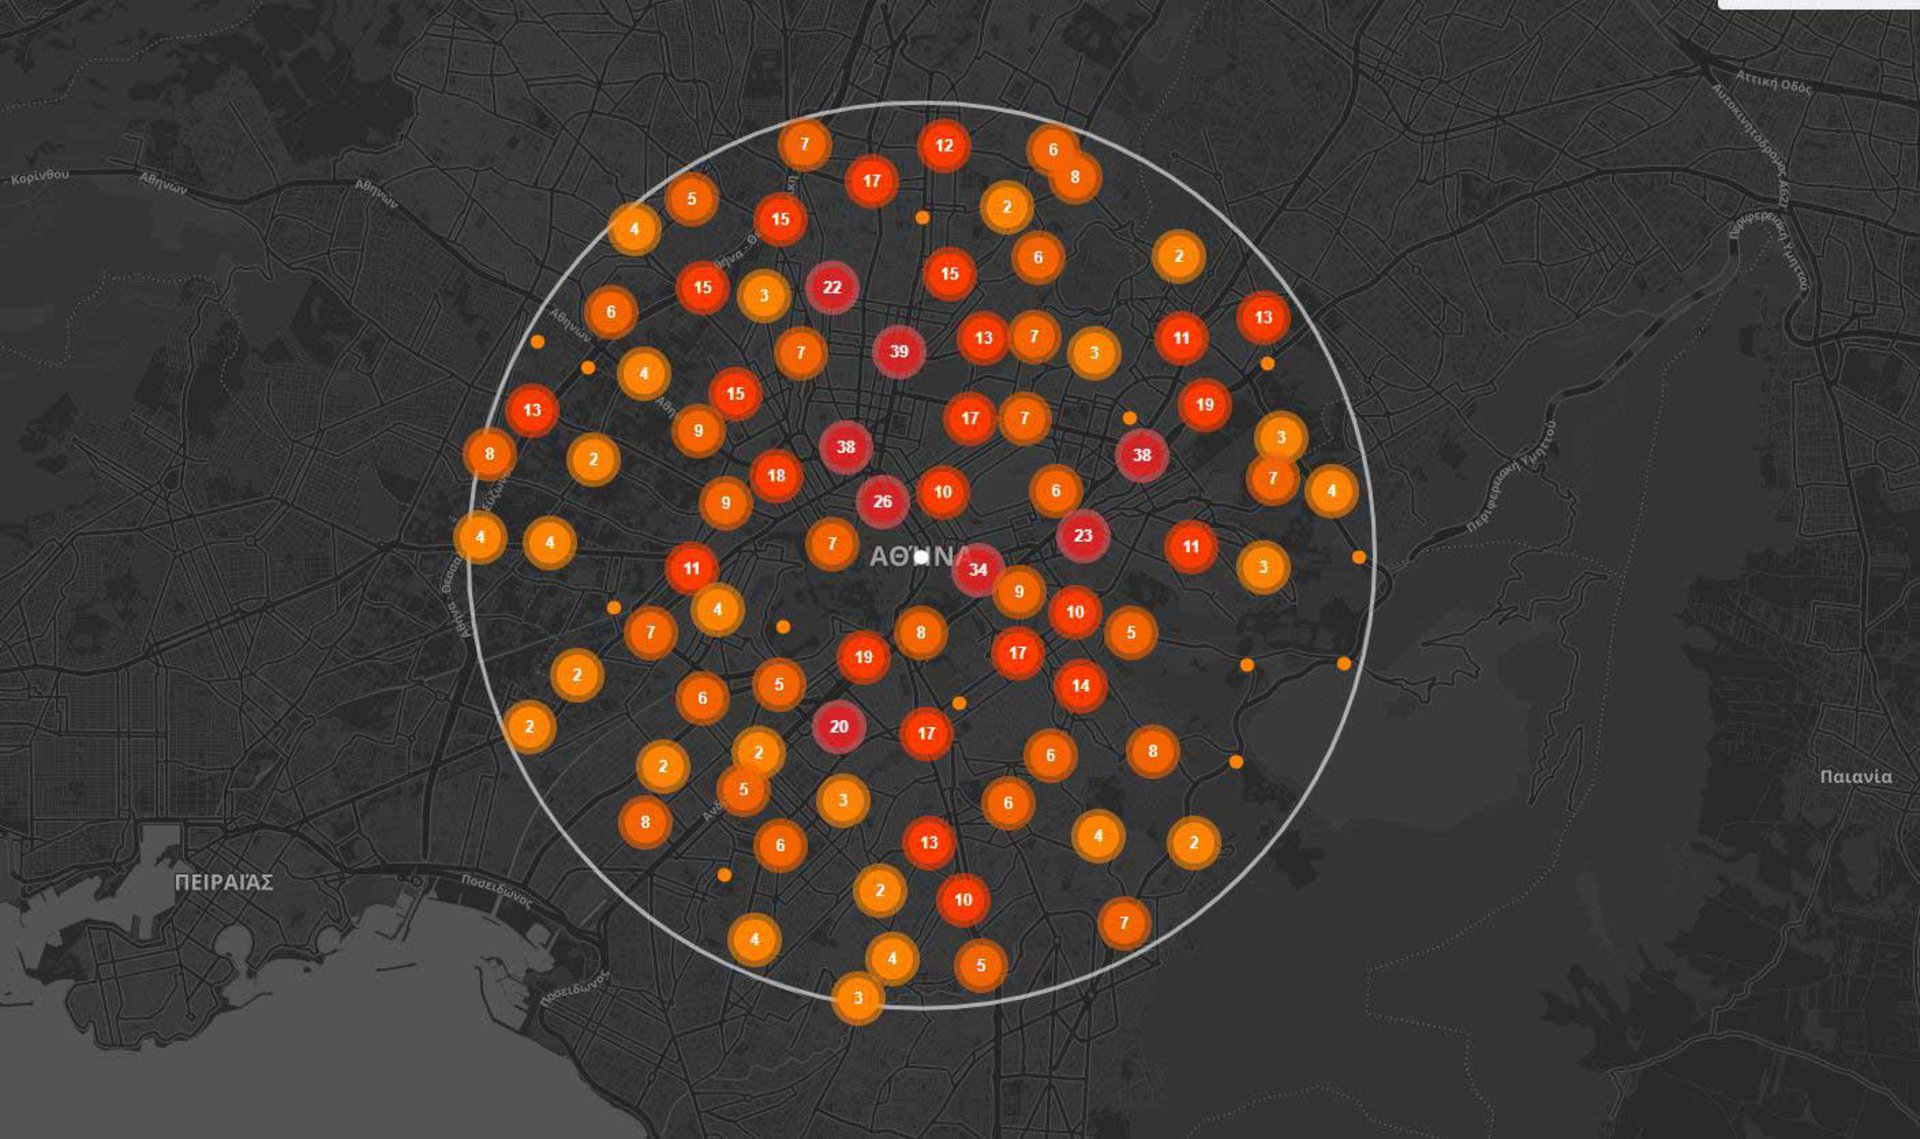Open the 9 cluster touching the 34 cluster

point(1019,591)
